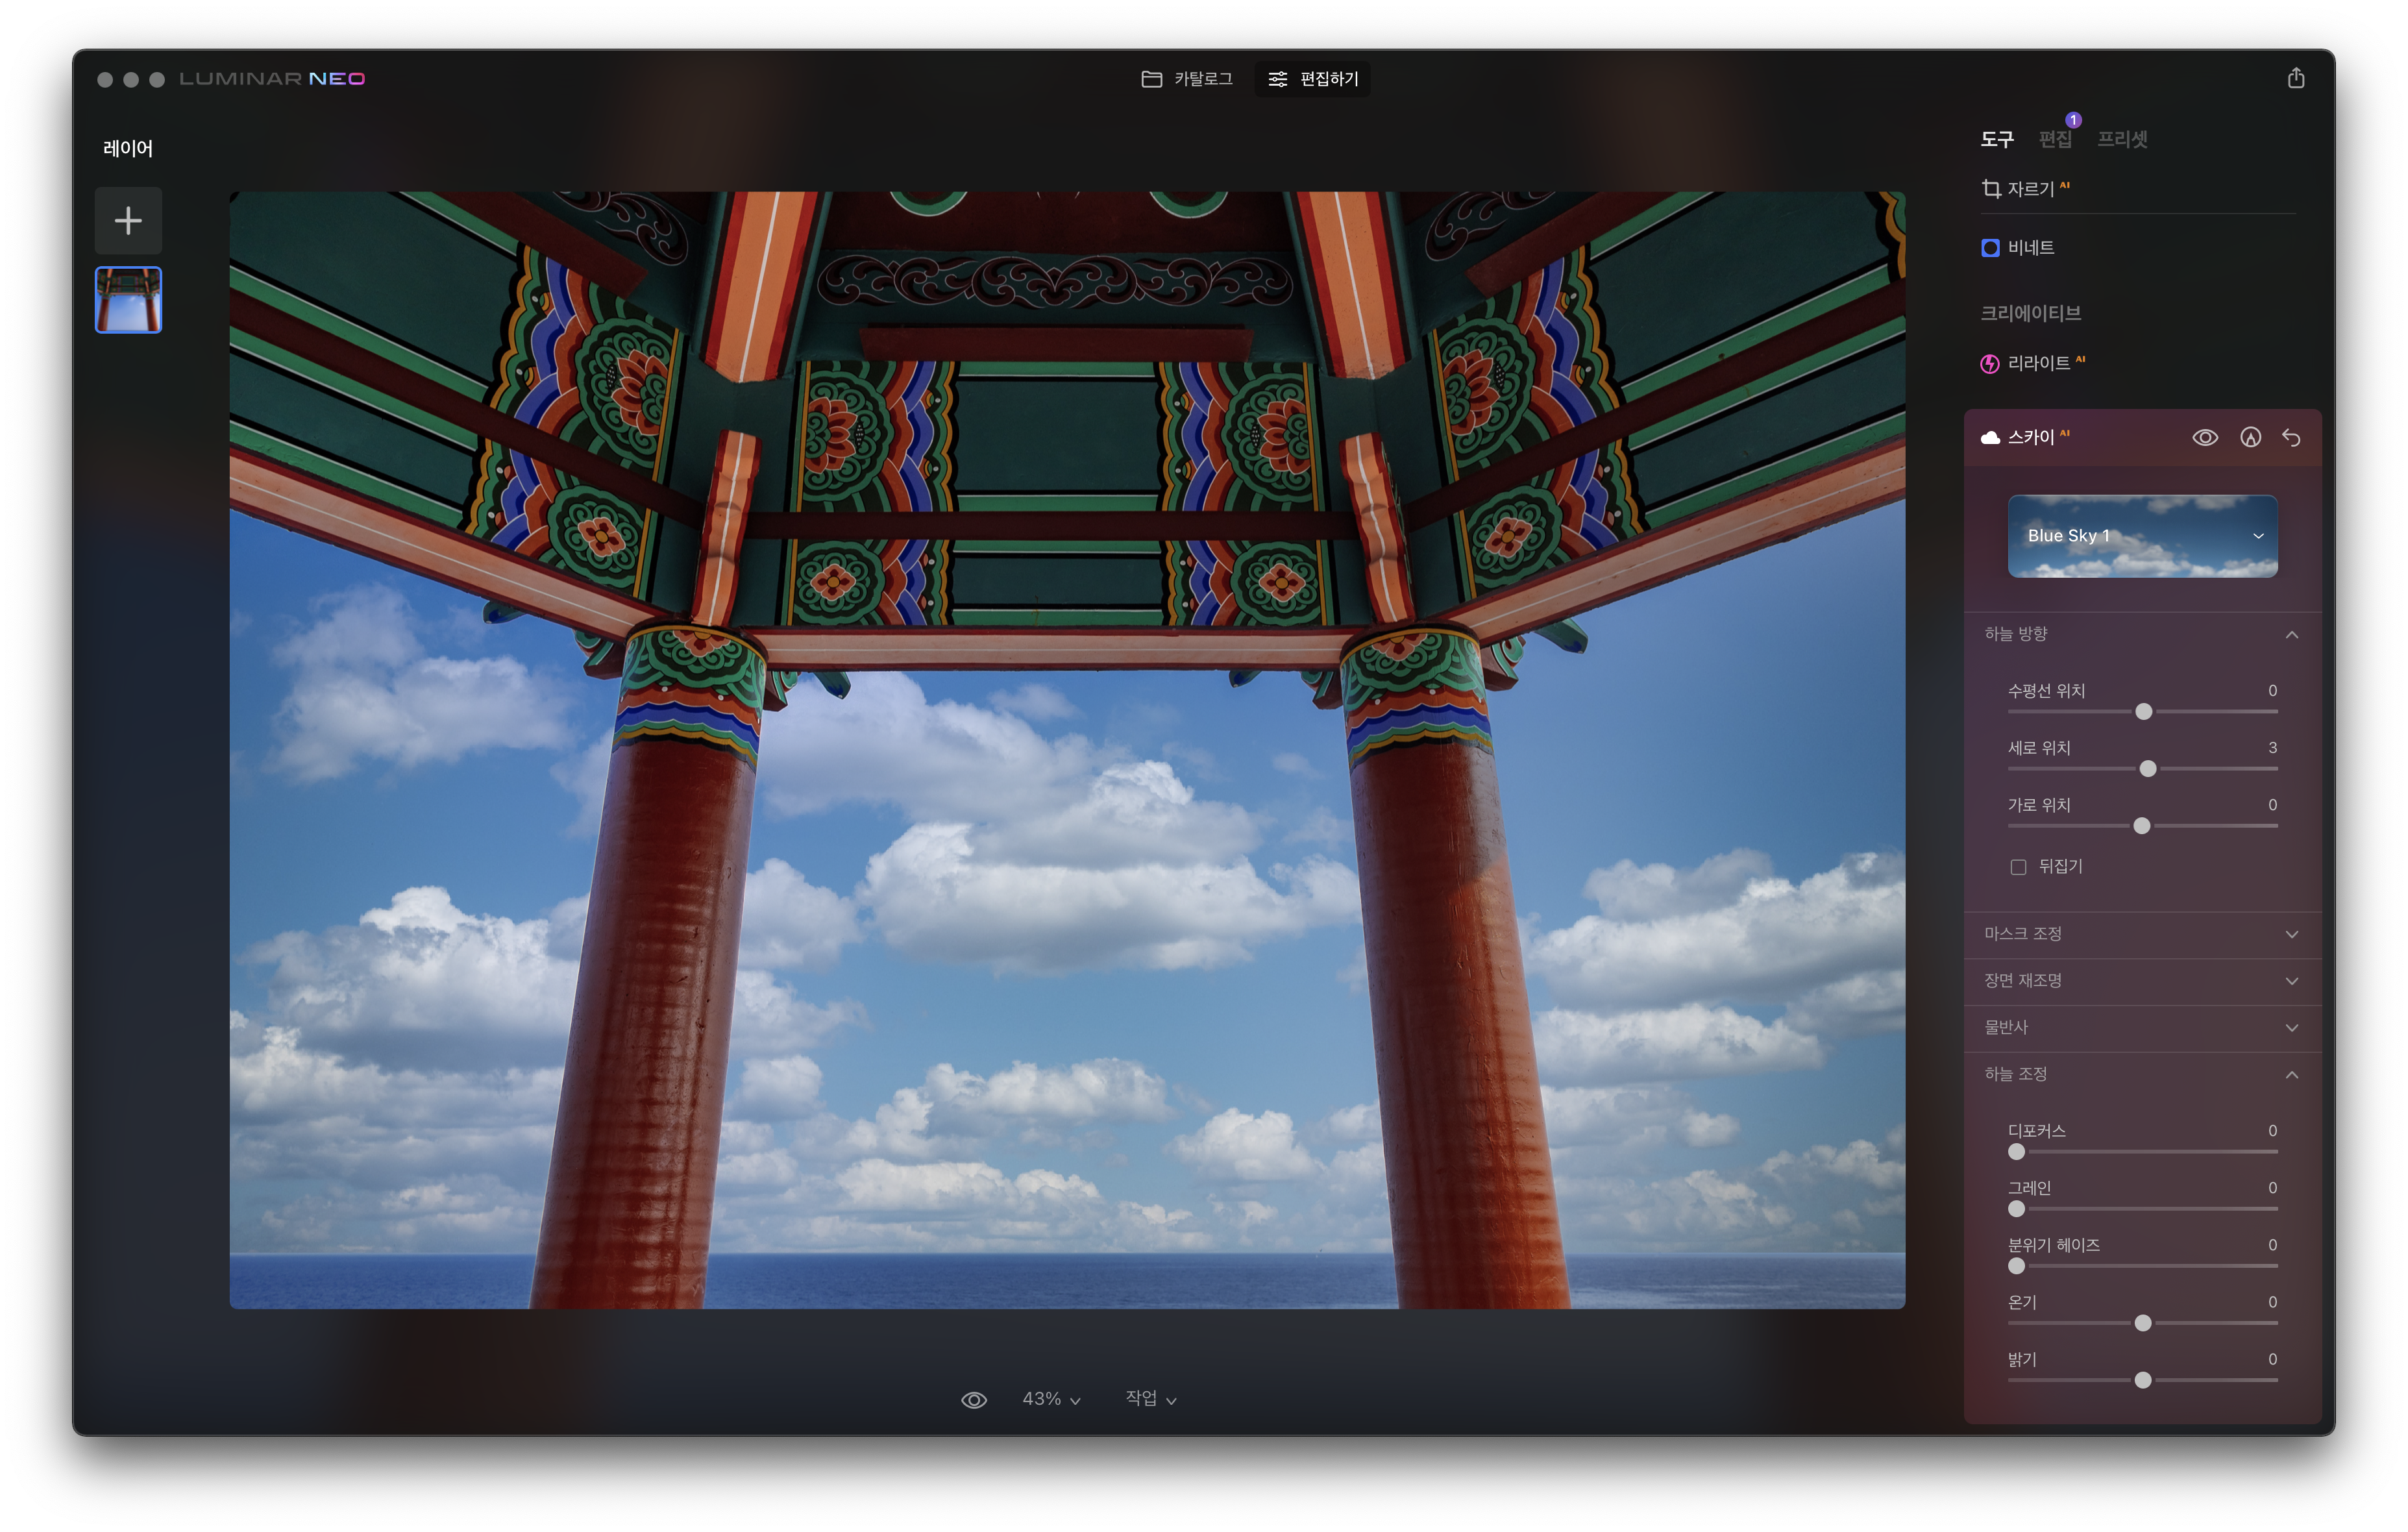2408x1532 pixels.
Task: Reset the 스카이 tool with undo arrow
Action: [x=2291, y=437]
